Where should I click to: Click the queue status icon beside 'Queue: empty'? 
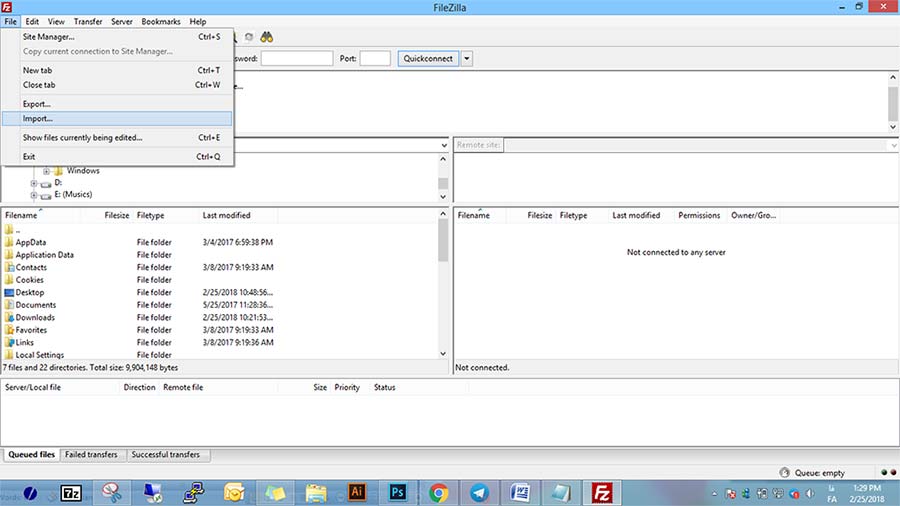tap(785, 473)
